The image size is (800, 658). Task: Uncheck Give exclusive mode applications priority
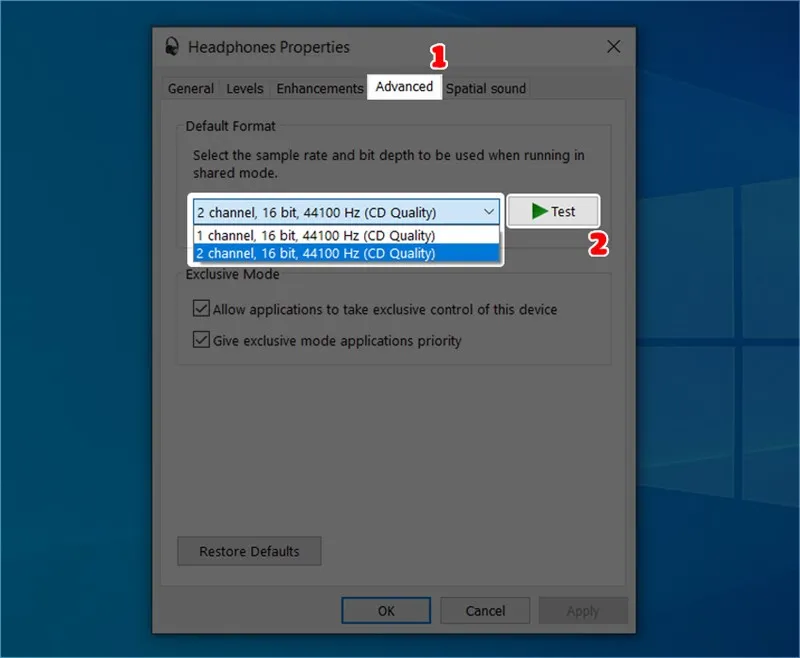coord(201,340)
